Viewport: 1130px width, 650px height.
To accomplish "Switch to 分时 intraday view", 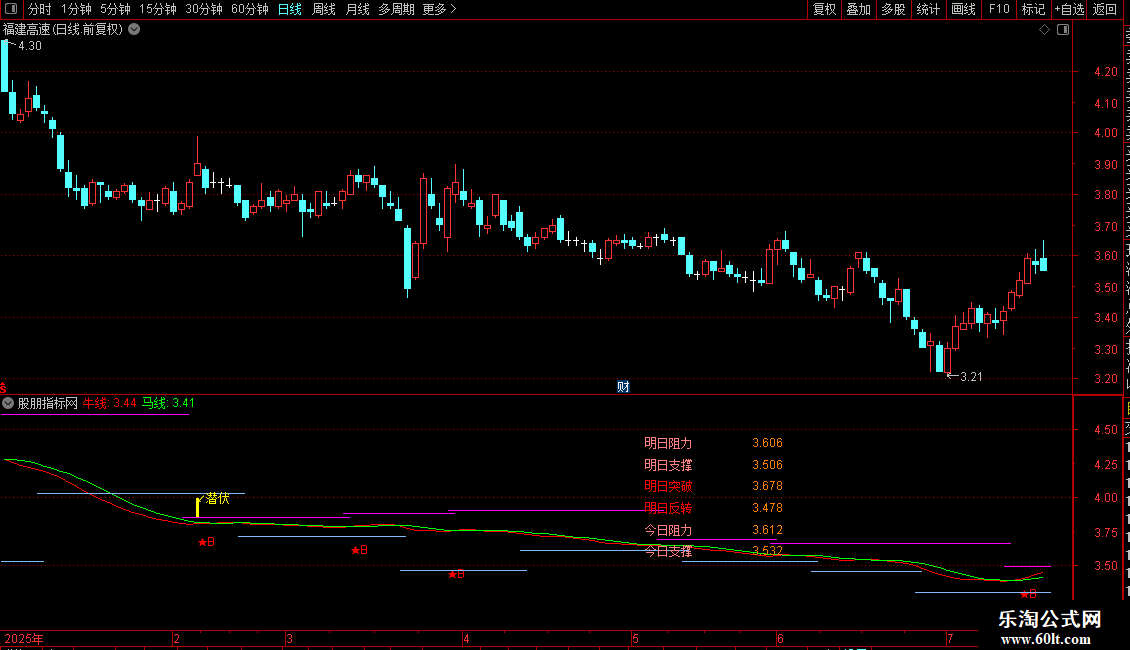I will pyautogui.click(x=40, y=9).
